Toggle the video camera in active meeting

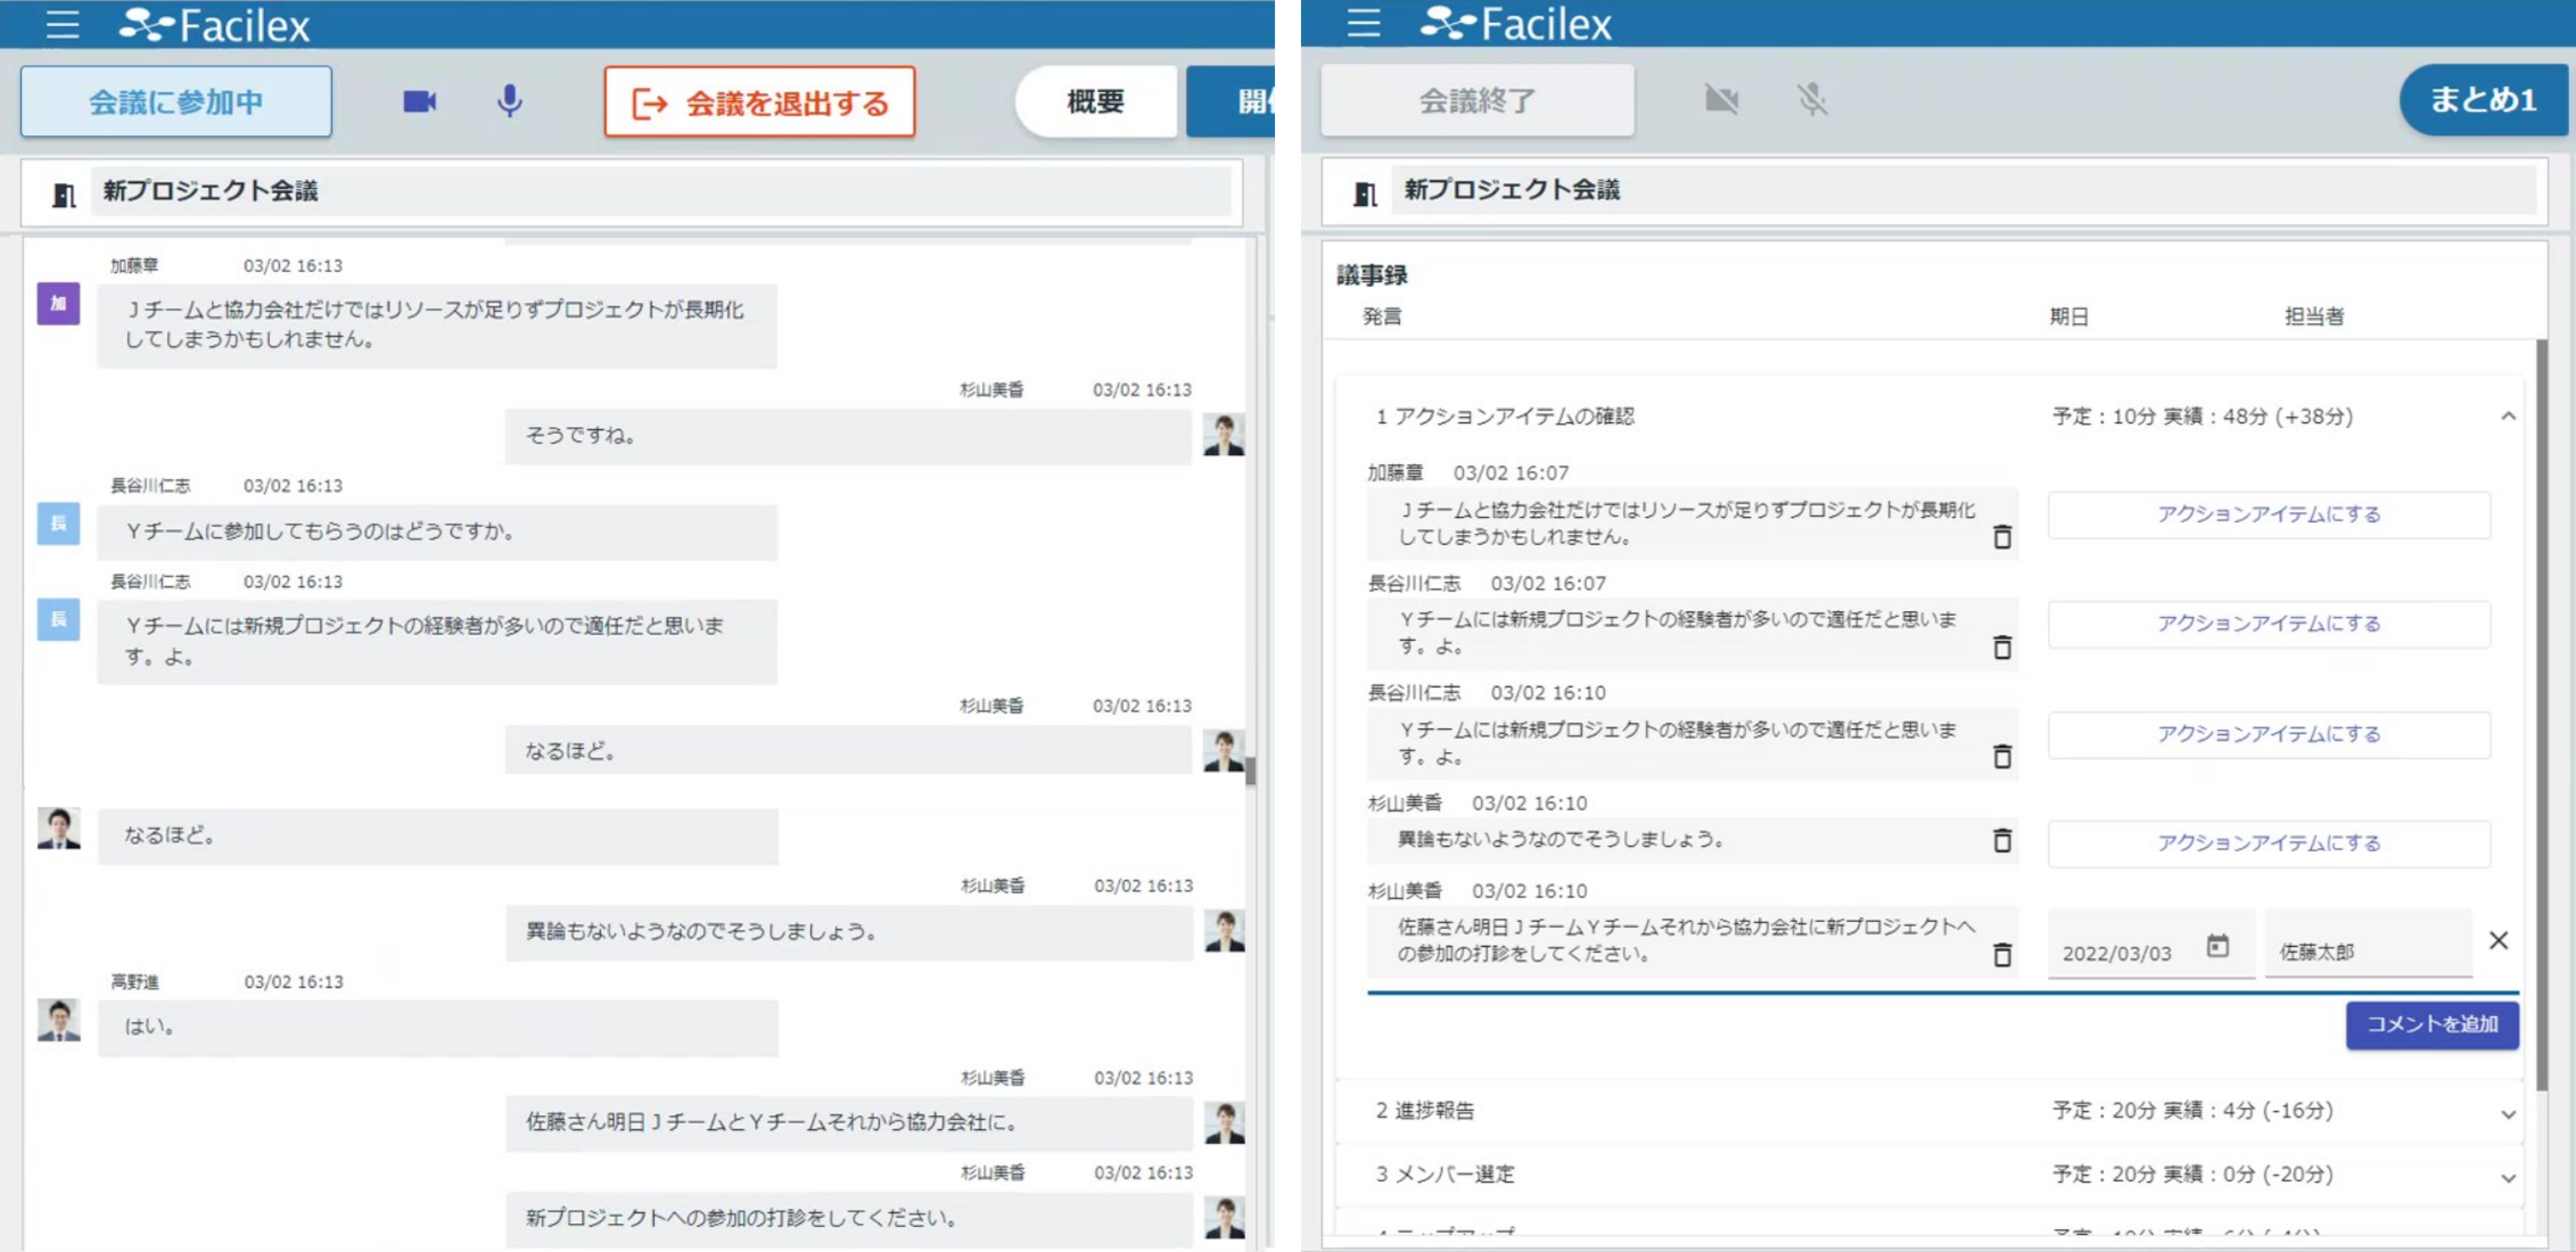[419, 101]
